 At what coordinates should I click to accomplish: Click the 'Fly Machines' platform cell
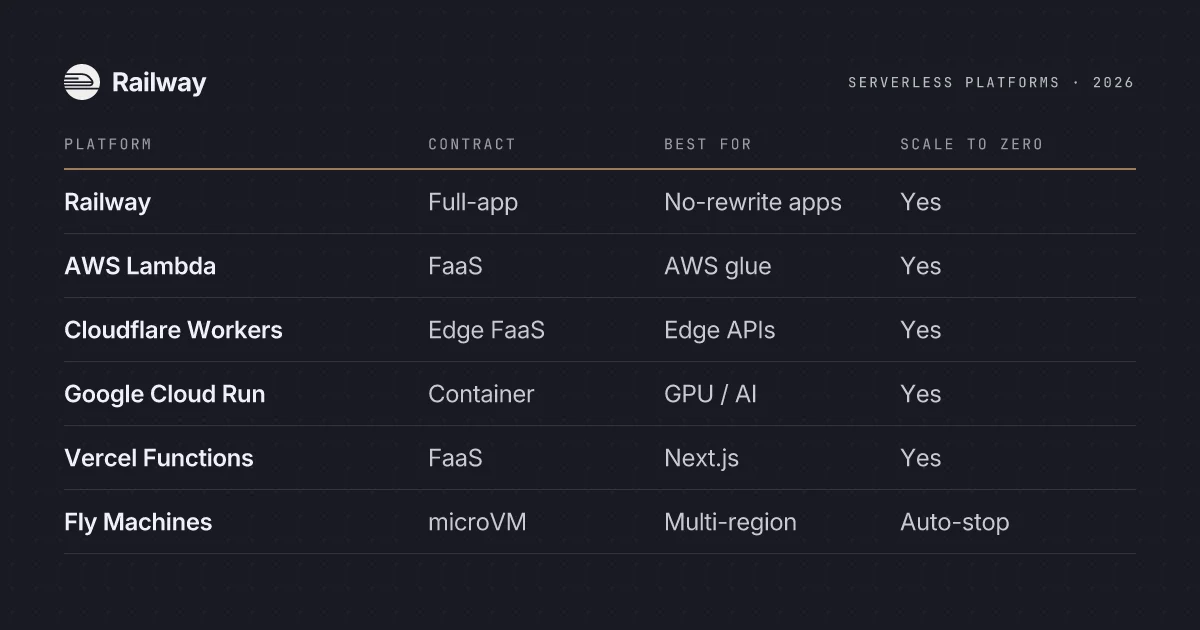138,522
